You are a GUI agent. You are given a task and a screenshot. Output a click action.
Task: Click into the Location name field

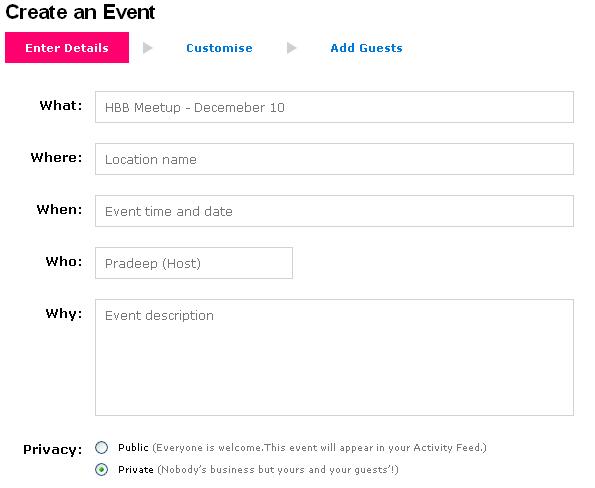tap(334, 159)
